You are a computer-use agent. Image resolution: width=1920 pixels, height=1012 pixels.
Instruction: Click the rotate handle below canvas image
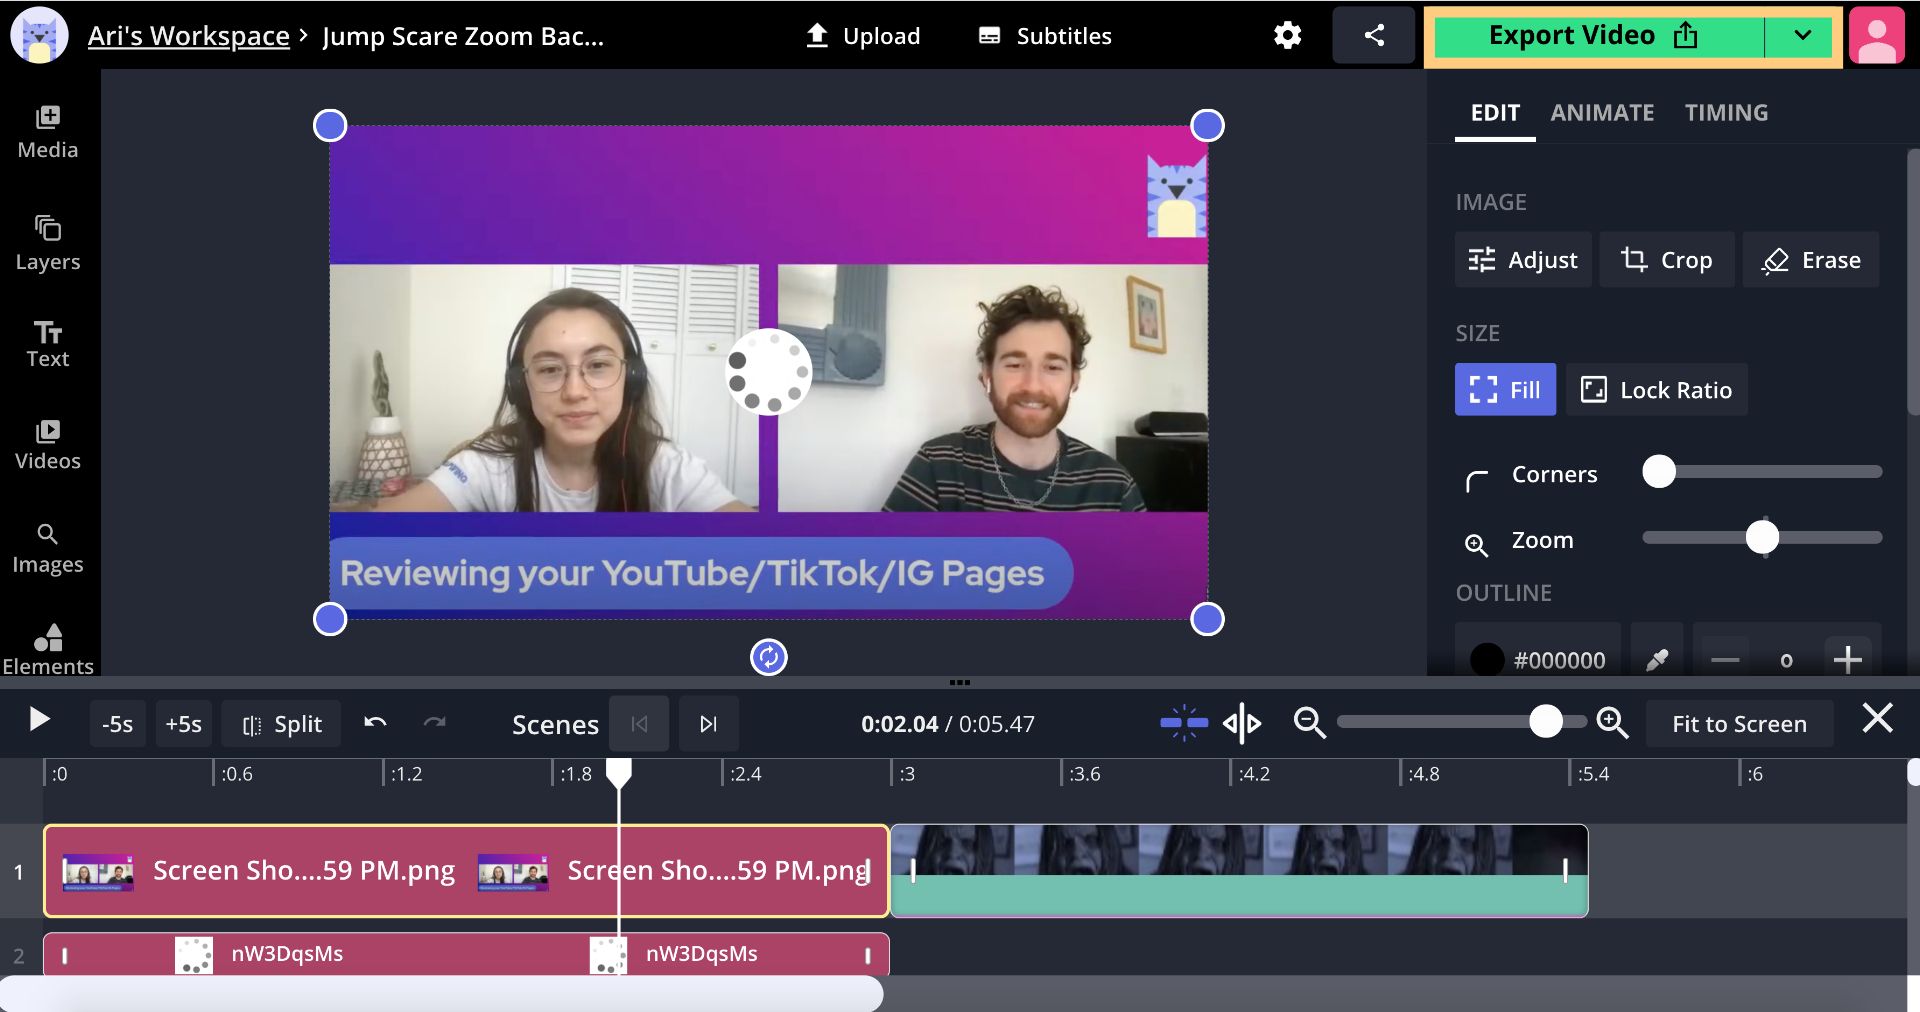pos(768,657)
